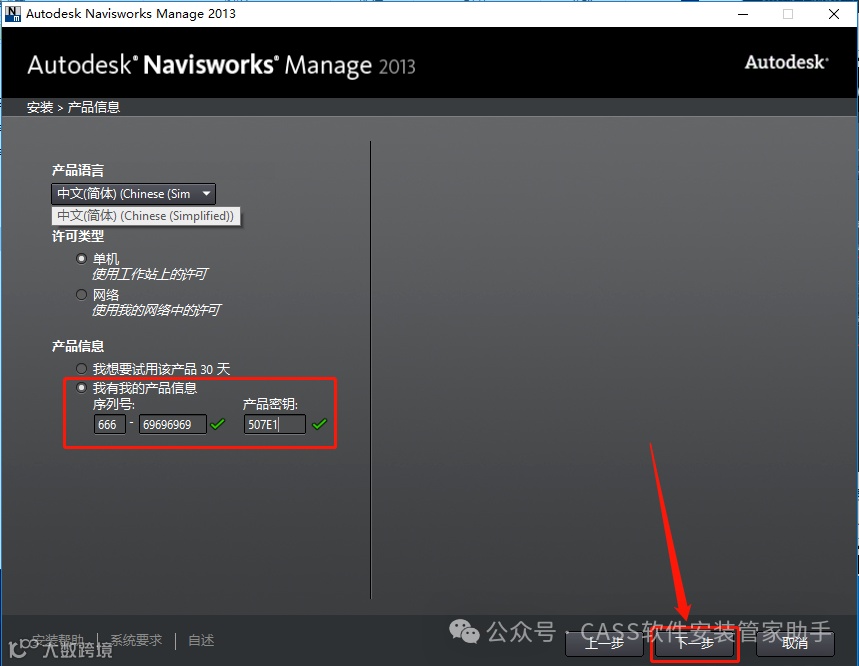This screenshot has width=859, height=666.
Task: Choose the 30-day trial option
Action: [82, 369]
